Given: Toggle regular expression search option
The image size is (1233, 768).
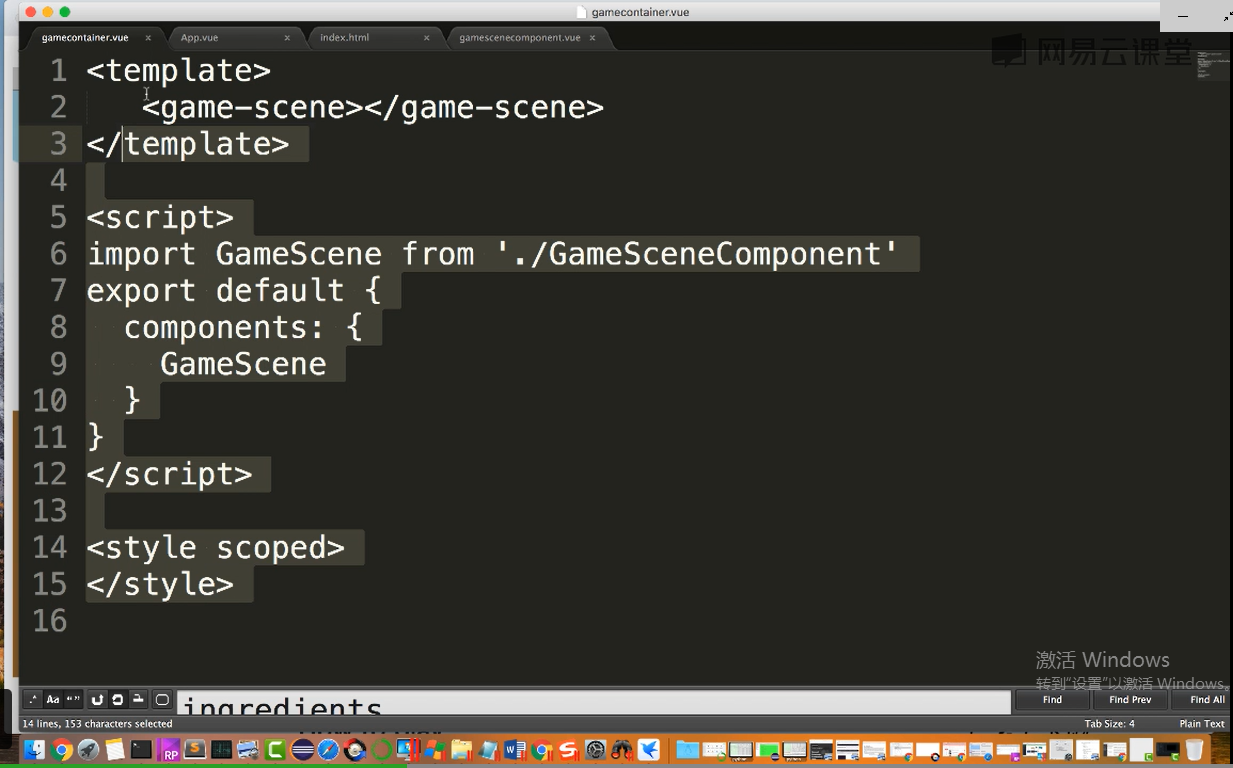Looking at the screenshot, I should pyautogui.click(x=33, y=700).
